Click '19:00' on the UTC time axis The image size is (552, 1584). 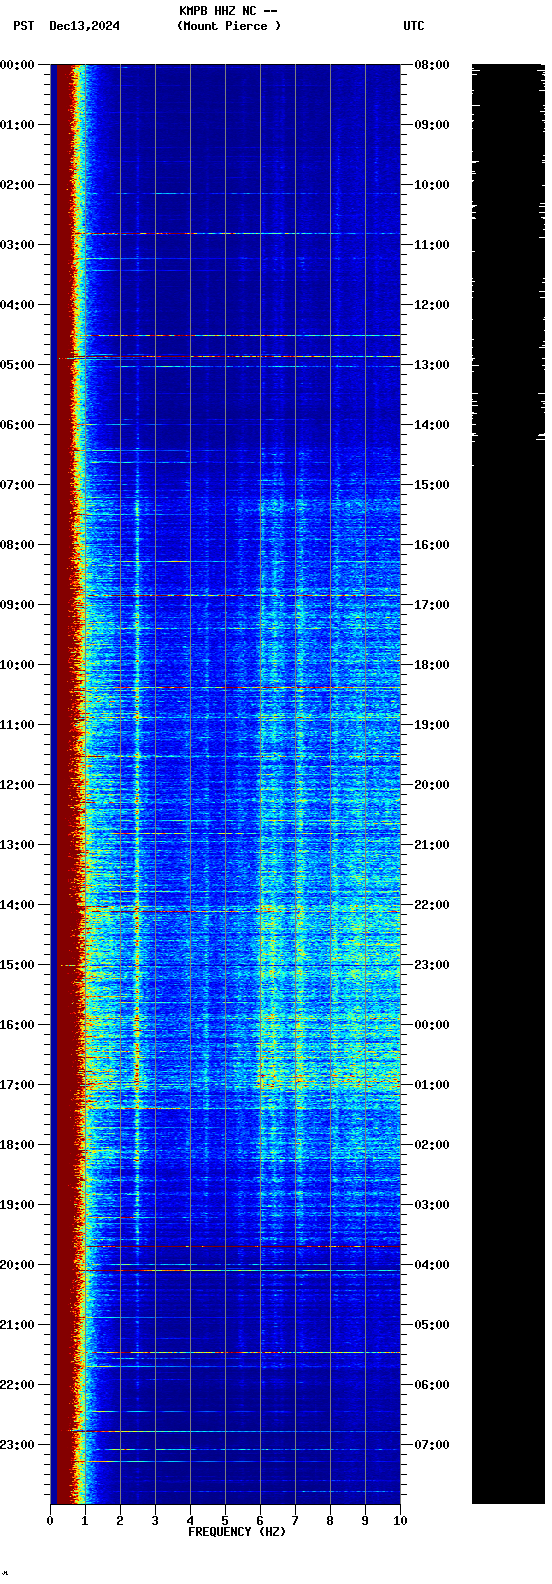point(431,725)
